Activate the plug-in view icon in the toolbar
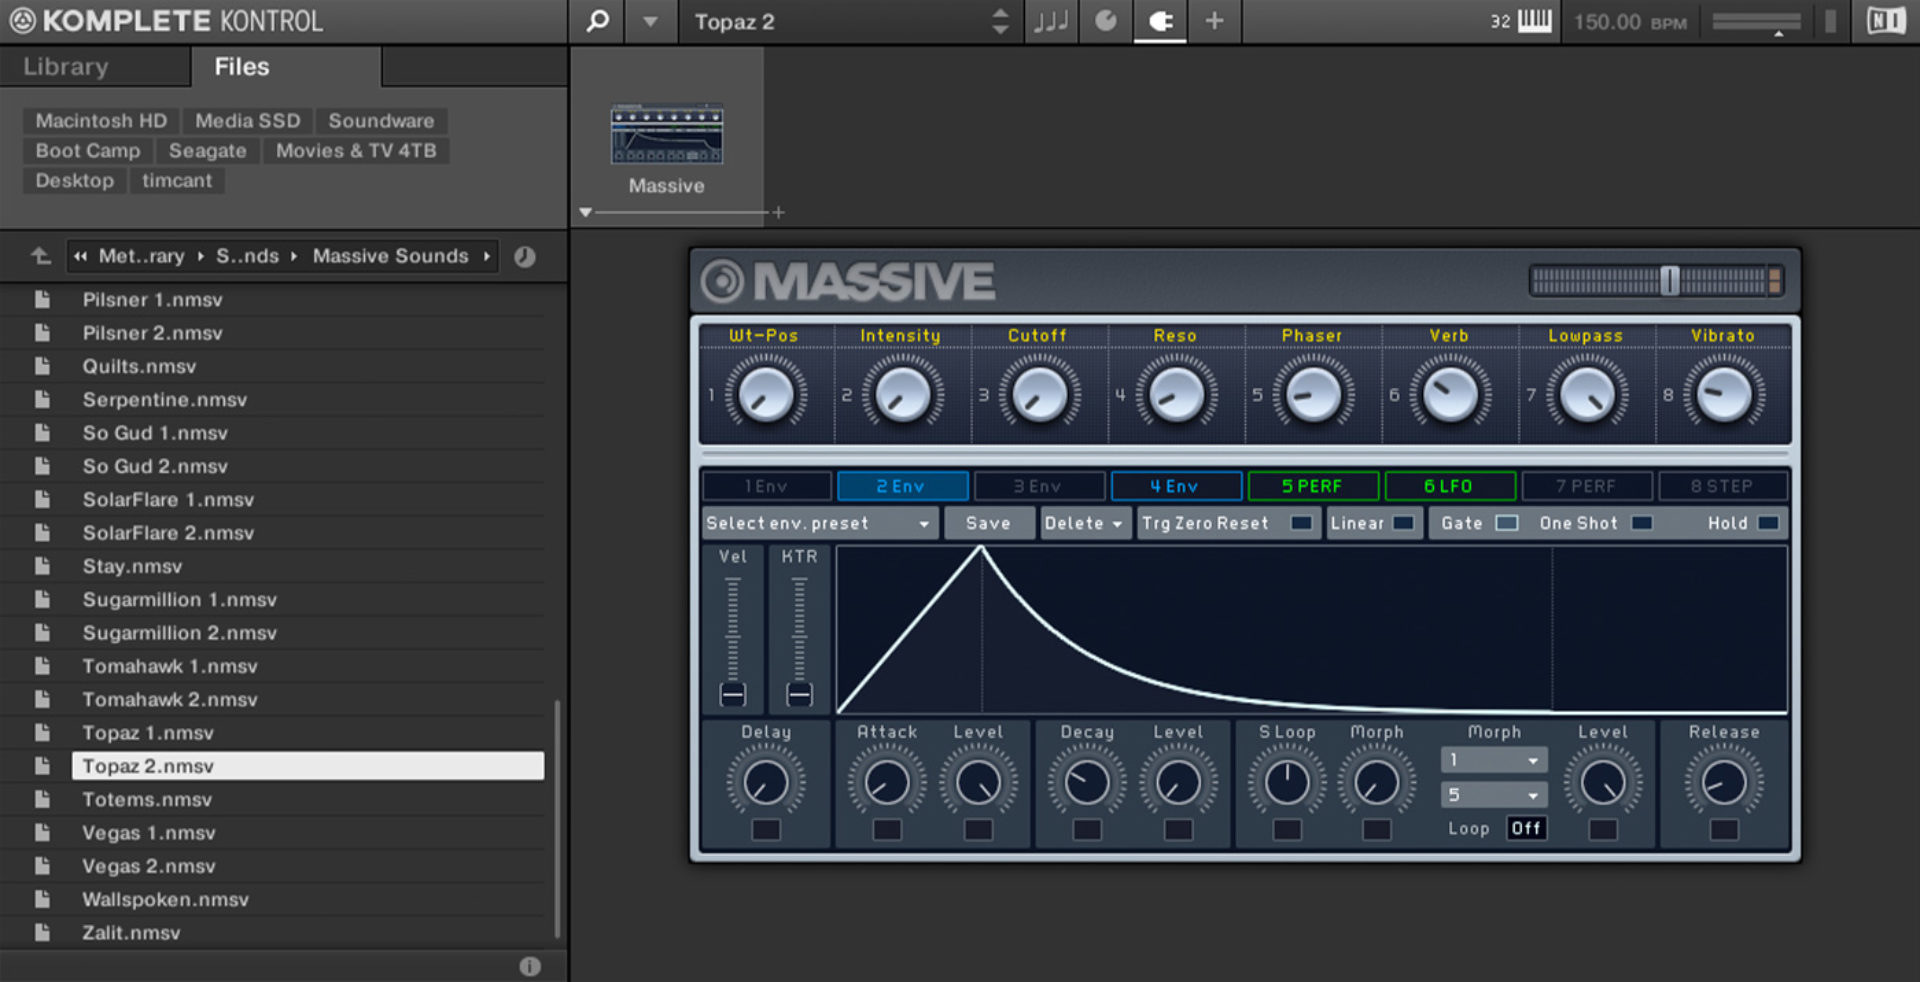1920x982 pixels. tap(1160, 21)
